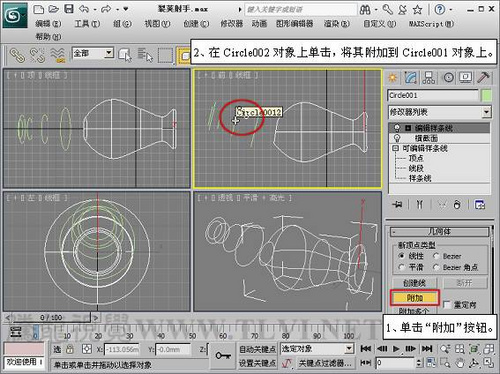The width and height of the screenshot is (500, 374).
Task: Click the New Scene document icon
Action: tap(39, 9)
